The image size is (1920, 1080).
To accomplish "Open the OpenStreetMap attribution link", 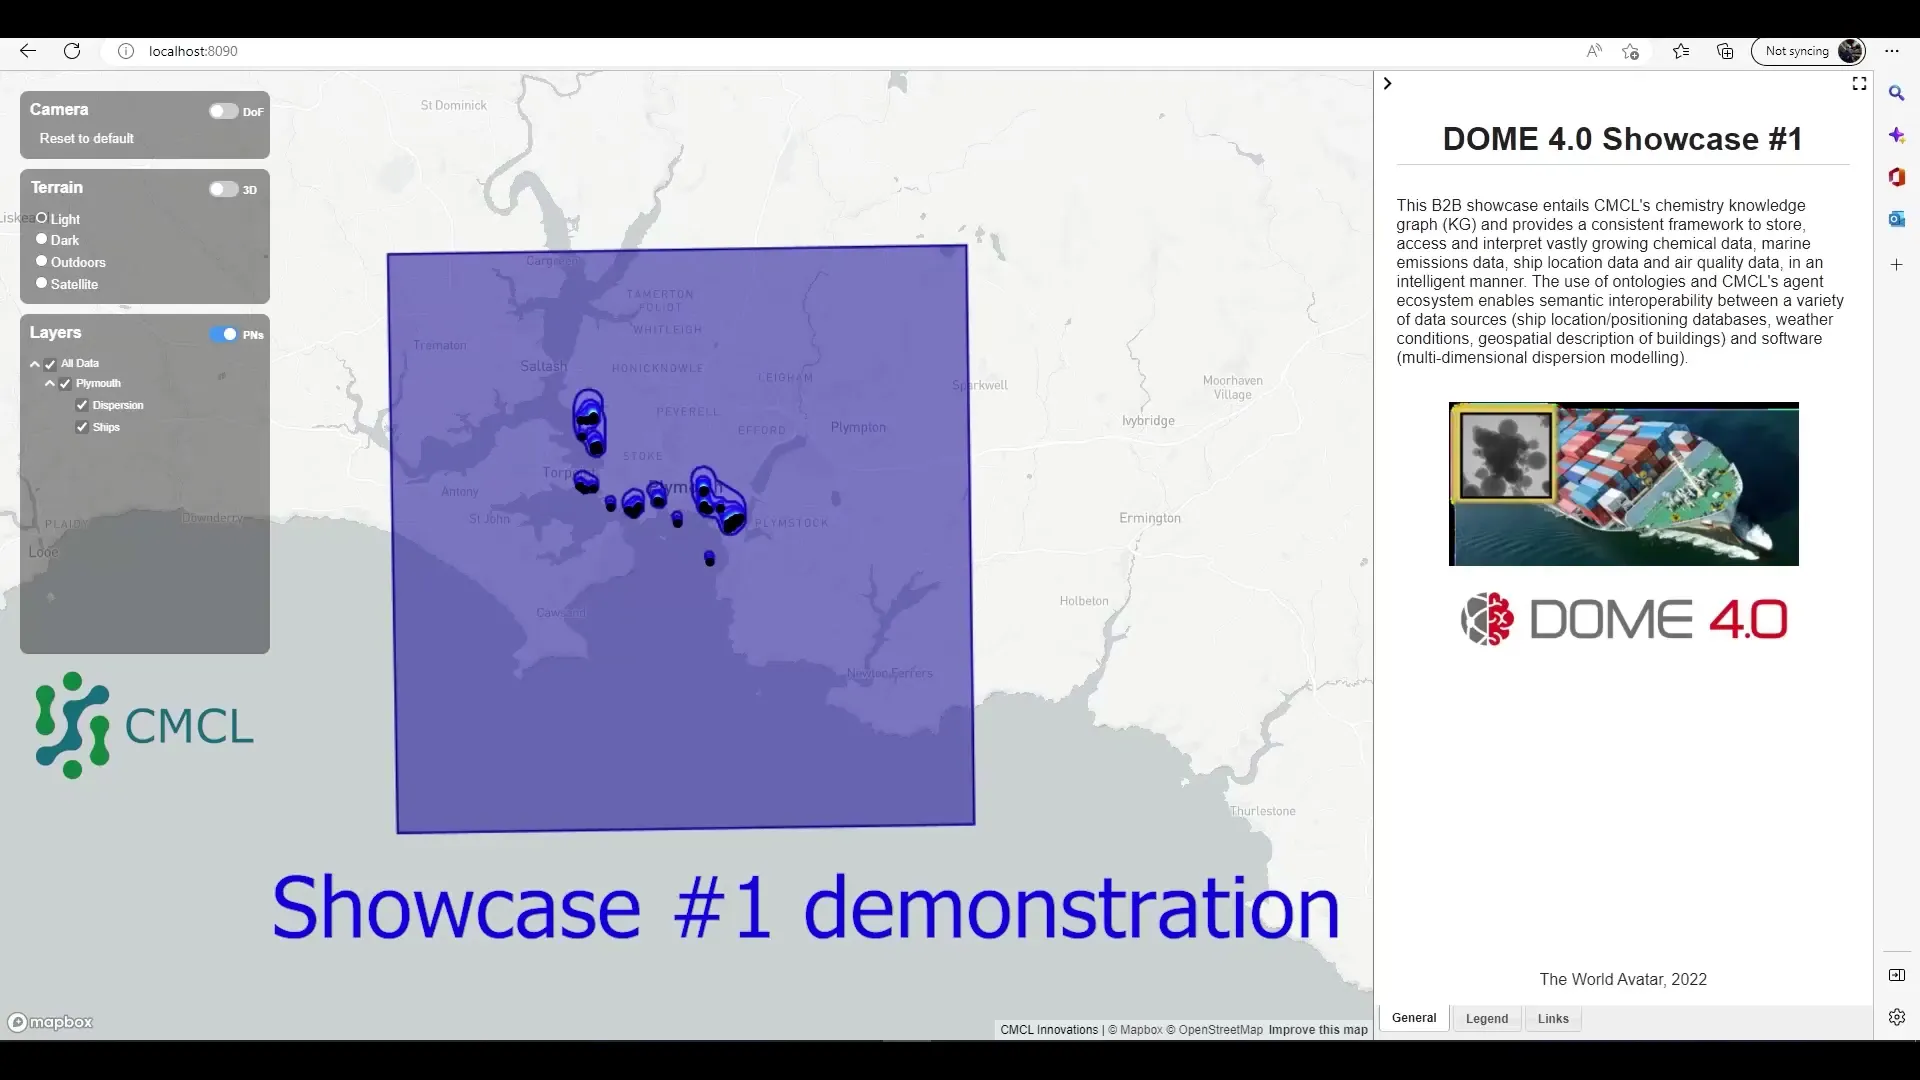I will [x=1215, y=1030].
